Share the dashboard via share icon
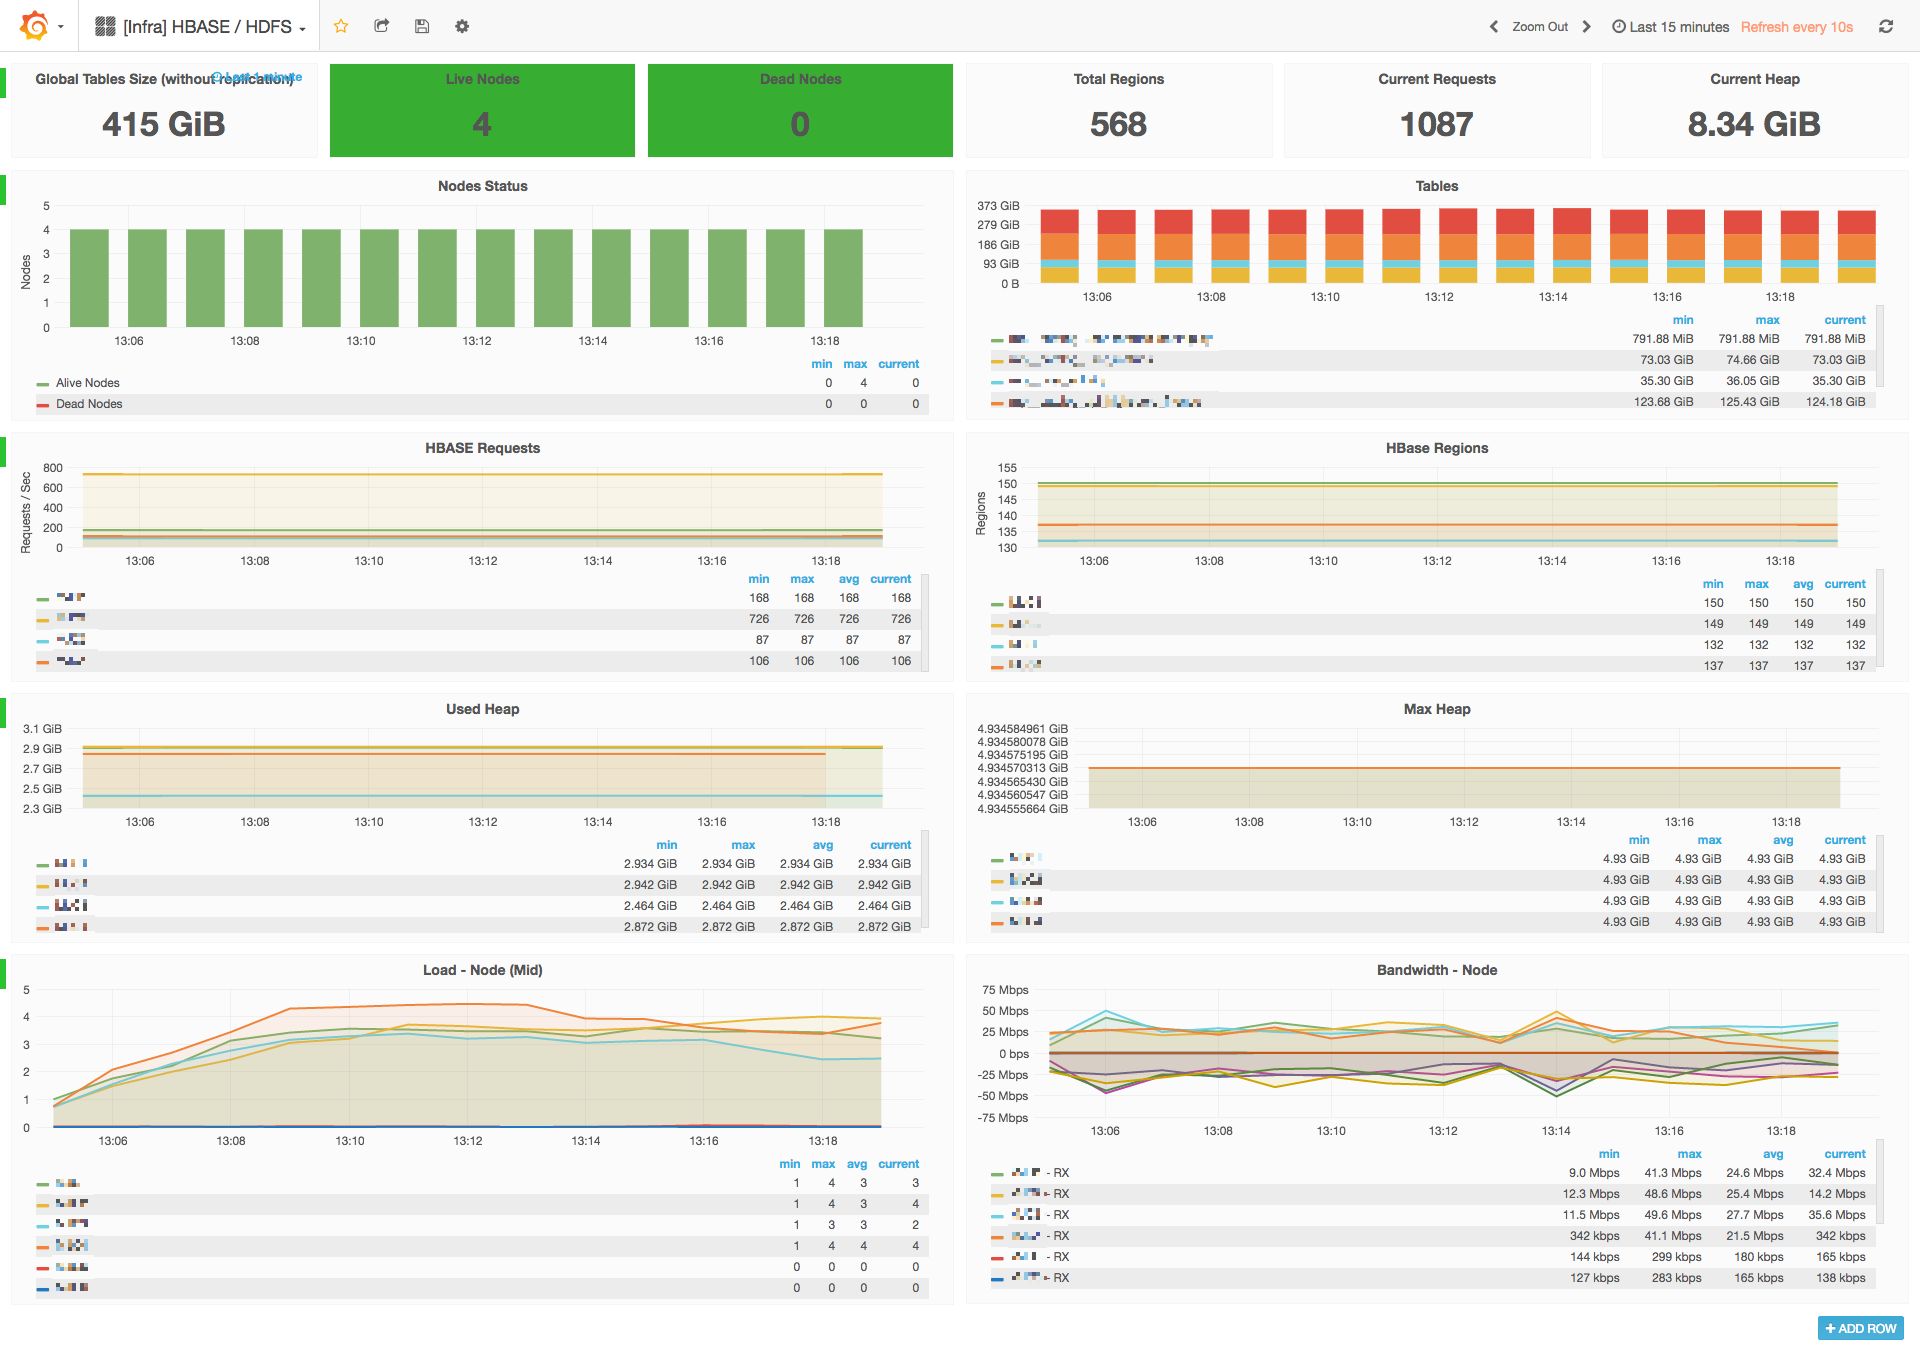The height and width of the screenshot is (1346, 1920). click(x=381, y=27)
